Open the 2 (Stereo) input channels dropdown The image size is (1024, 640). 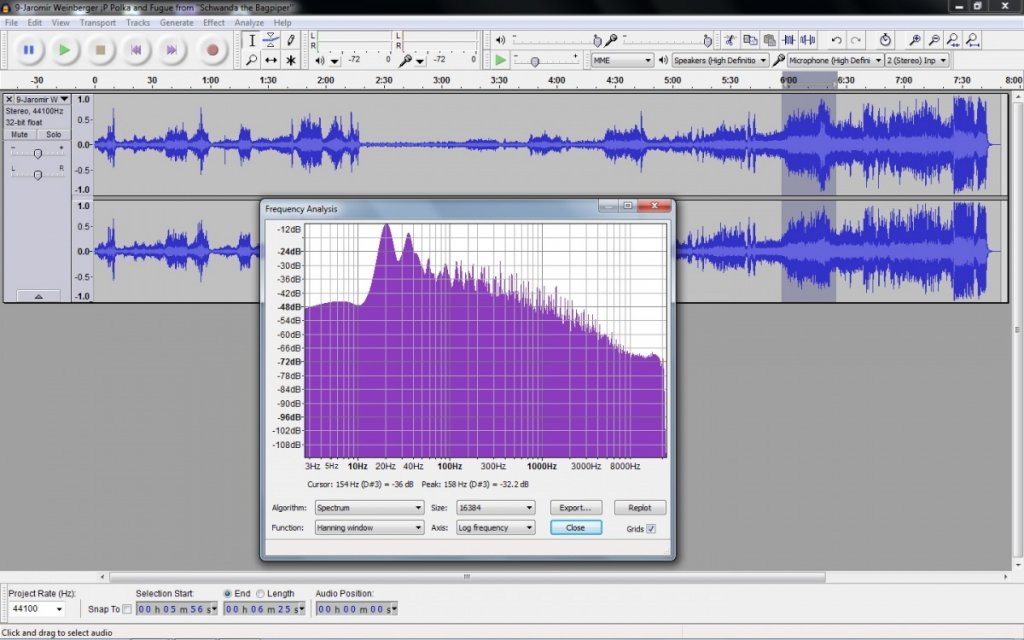917,60
